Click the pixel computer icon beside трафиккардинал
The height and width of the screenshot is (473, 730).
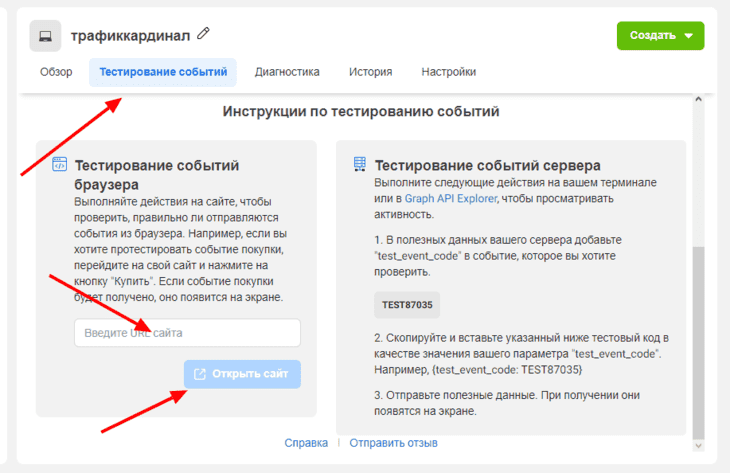coord(45,36)
